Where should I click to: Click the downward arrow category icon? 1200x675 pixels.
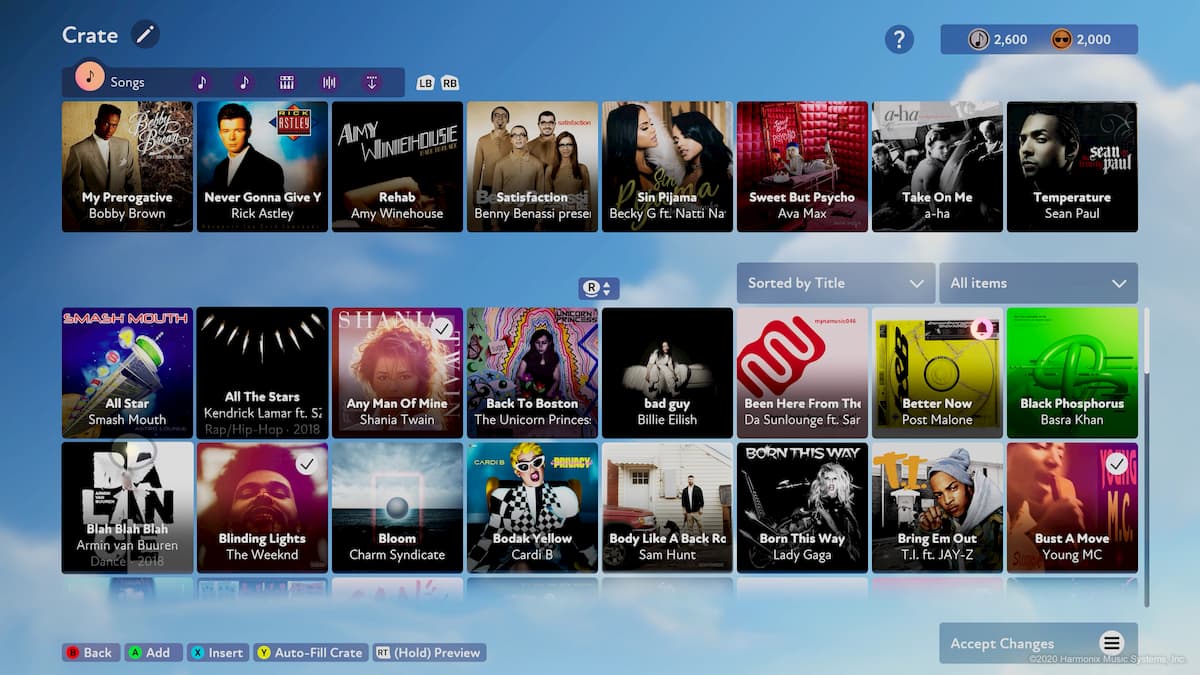click(372, 82)
